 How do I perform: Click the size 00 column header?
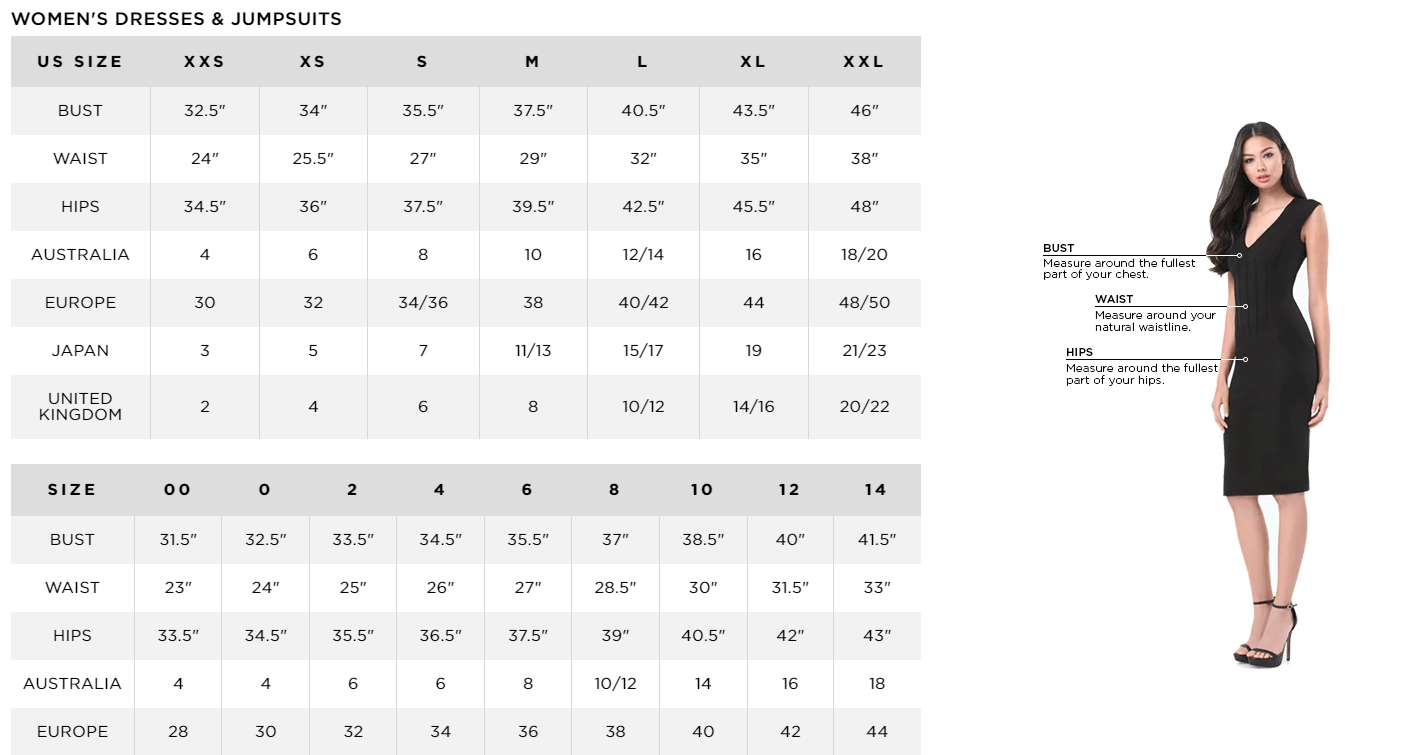(x=177, y=490)
